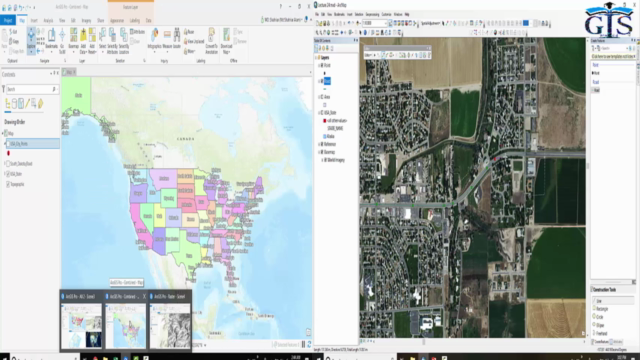Click the Add Data icon in ArcMap toolbar

click(x=358, y=23)
